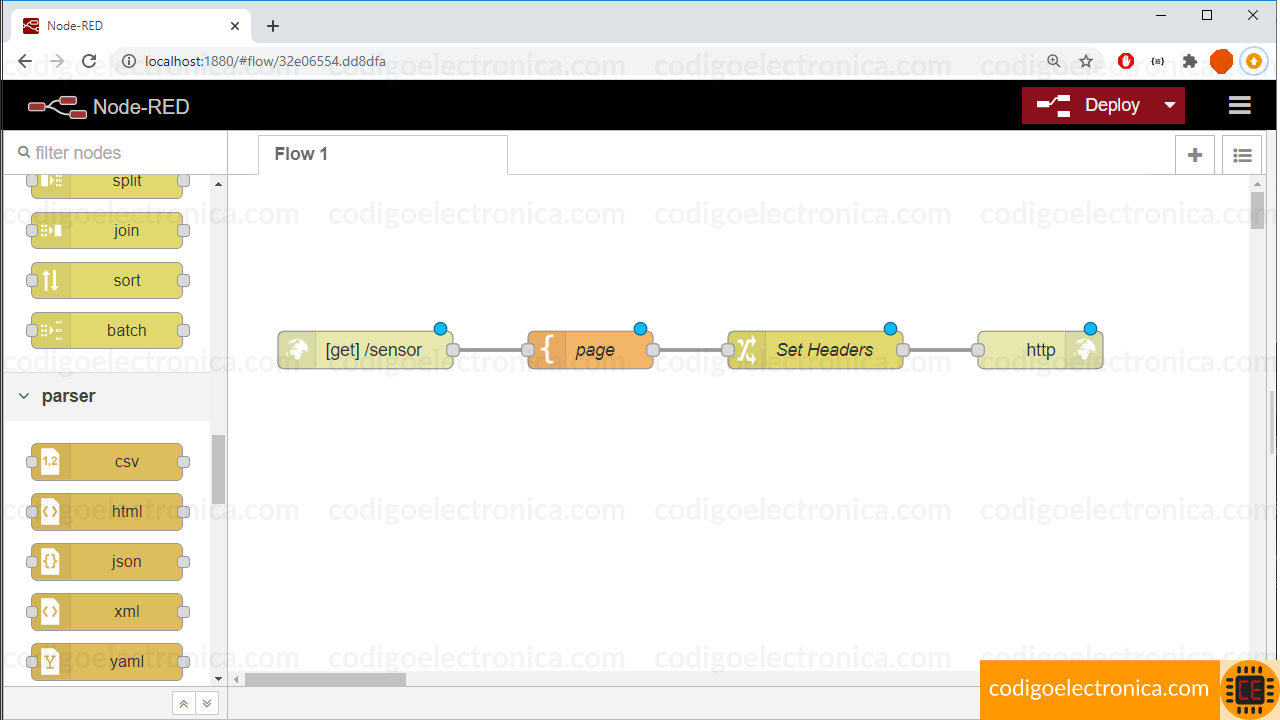The width and height of the screenshot is (1280, 720).
Task: Click the palette vertical scrollbar thumb
Action: pos(218,470)
